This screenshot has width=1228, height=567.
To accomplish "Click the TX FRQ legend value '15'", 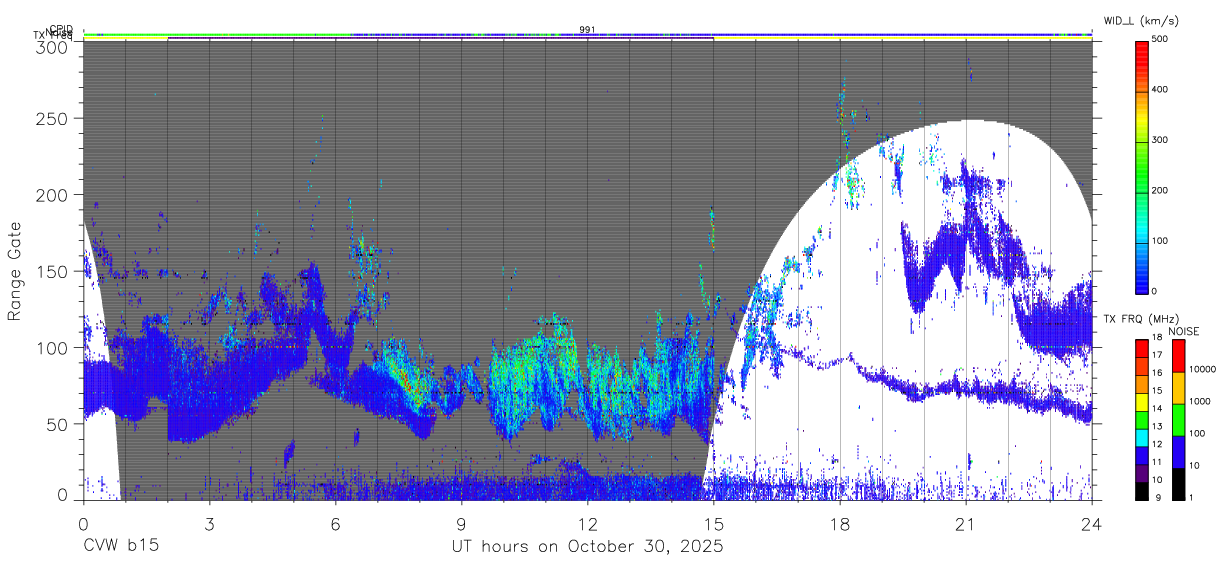I will pyautogui.click(x=1157, y=391).
